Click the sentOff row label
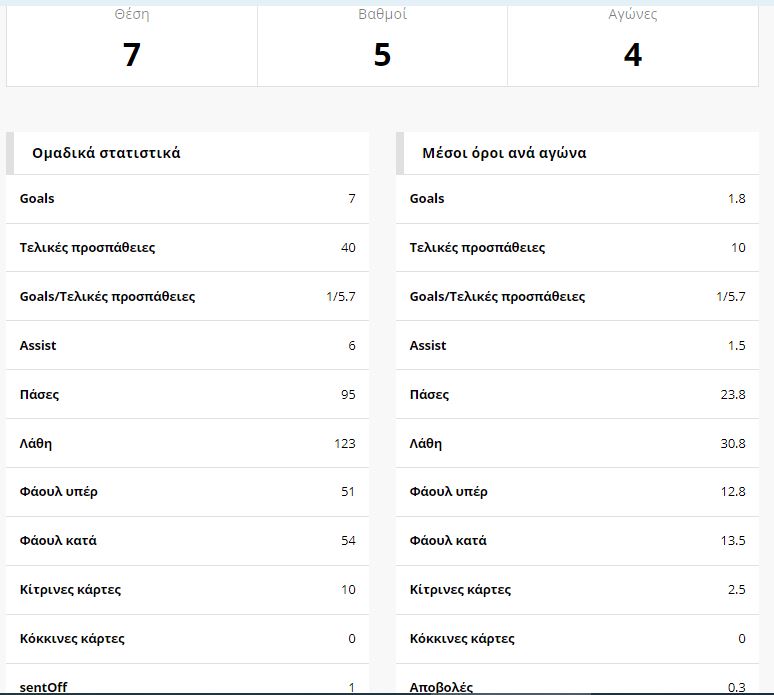Image resolution: width=774 pixels, height=695 pixels. [44, 687]
